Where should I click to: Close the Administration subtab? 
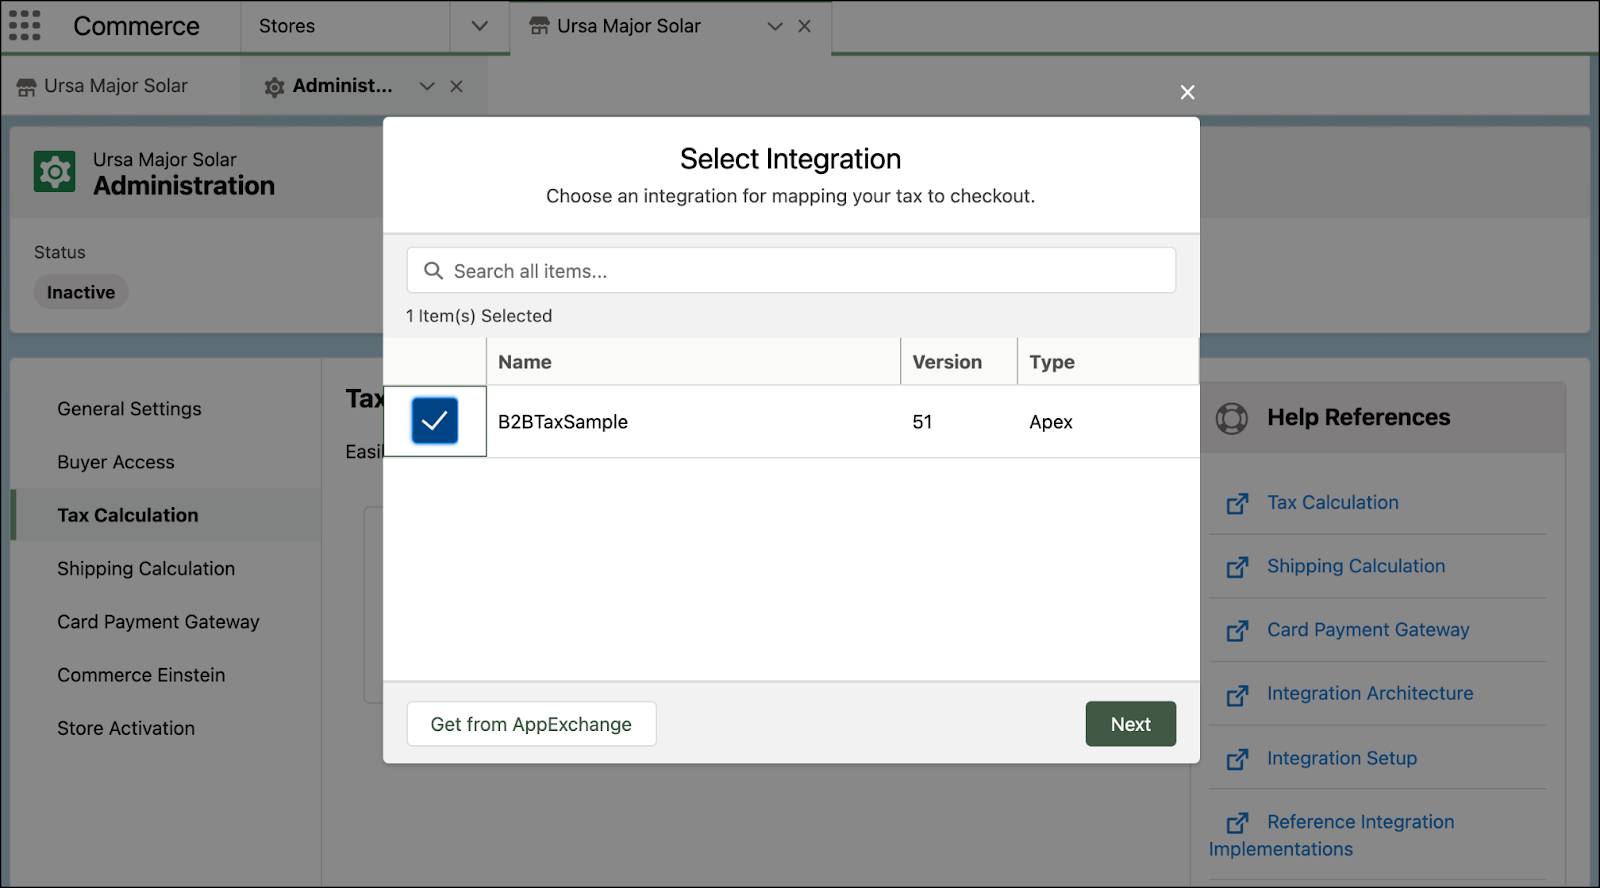(x=456, y=87)
